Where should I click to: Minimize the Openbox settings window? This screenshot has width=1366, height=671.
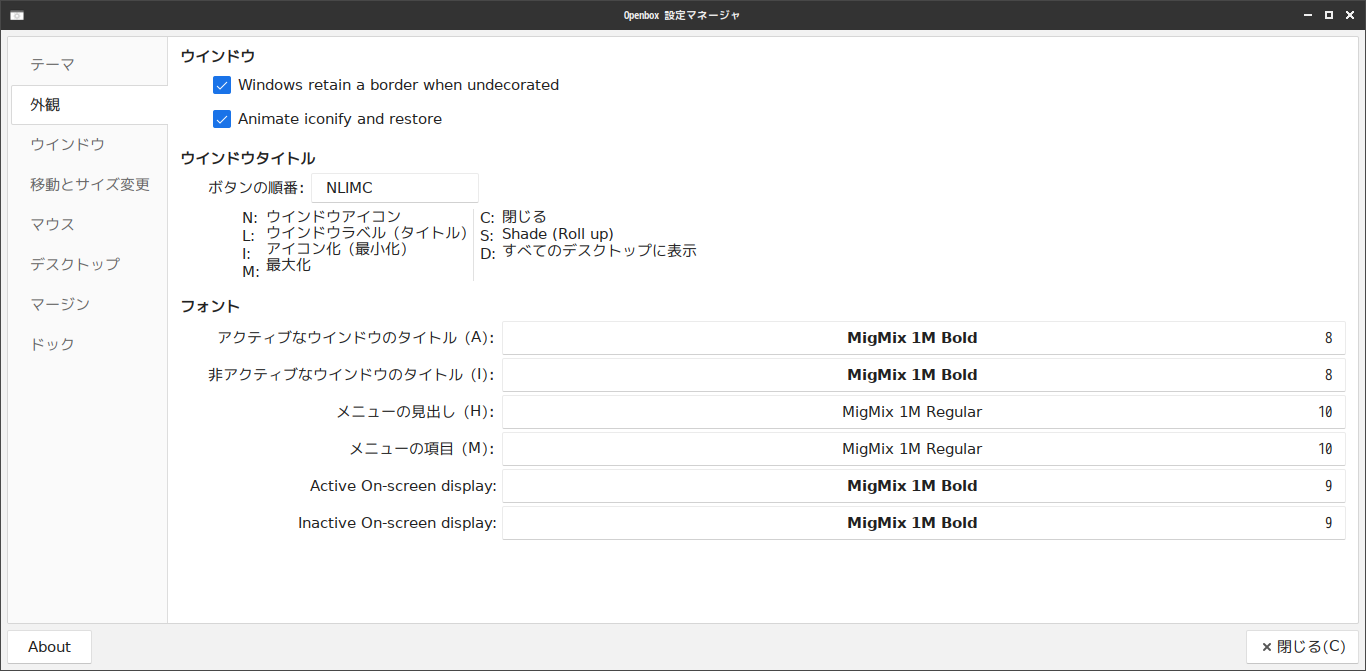1309,15
